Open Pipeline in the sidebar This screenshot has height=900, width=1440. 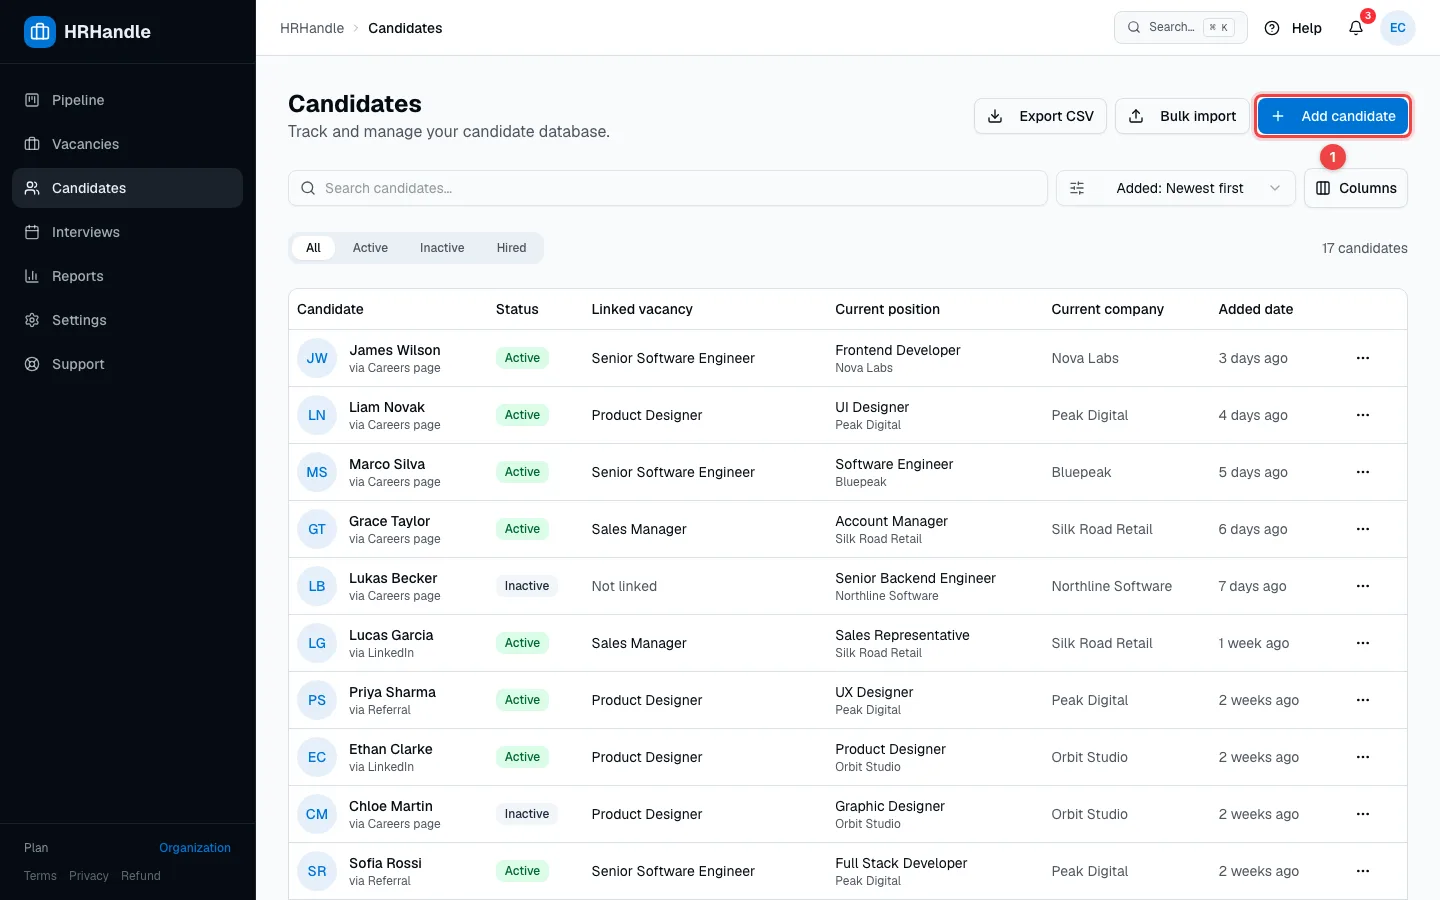[x=127, y=100]
